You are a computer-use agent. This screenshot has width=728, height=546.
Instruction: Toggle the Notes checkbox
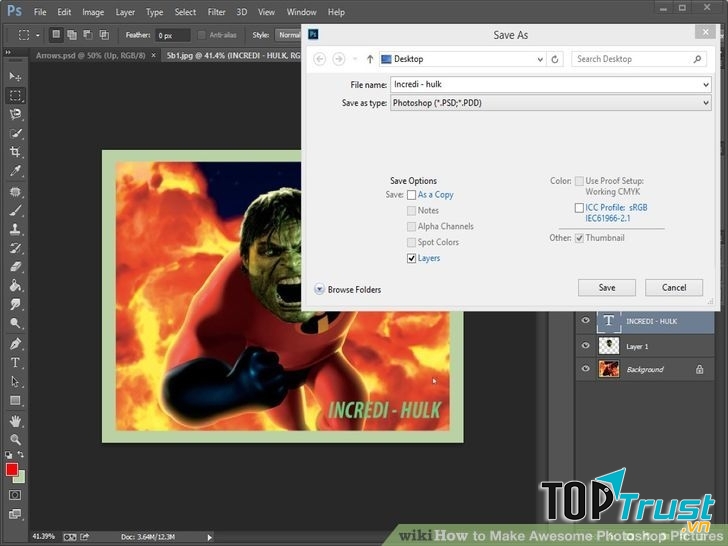(x=411, y=211)
